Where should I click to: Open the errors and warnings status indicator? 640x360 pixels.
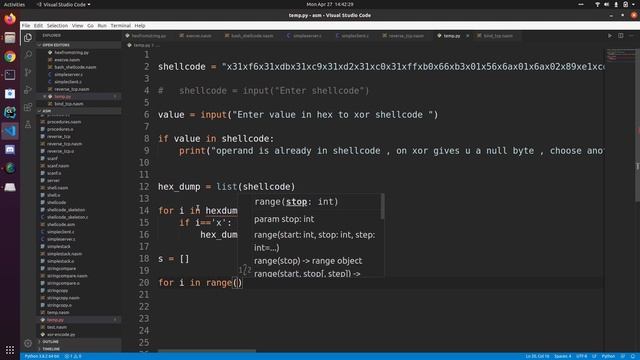pyautogui.click(x=73, y=356)
